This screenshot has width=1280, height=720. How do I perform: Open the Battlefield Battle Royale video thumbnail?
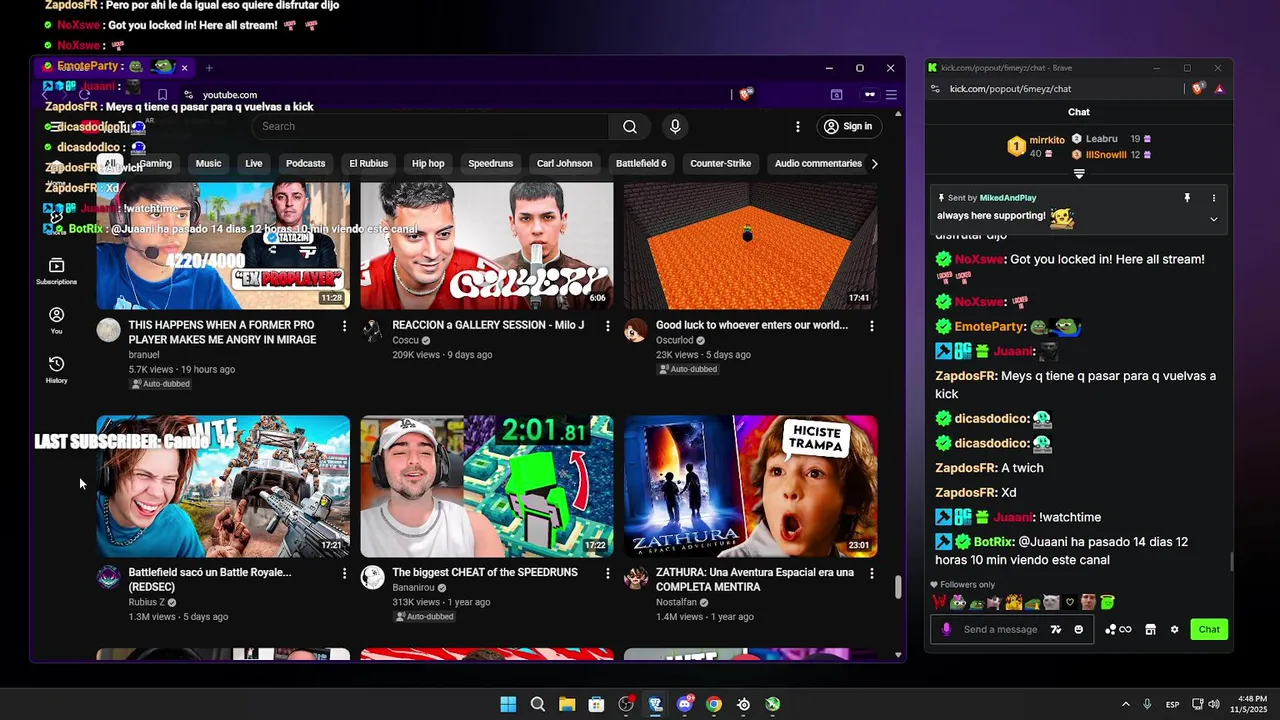pos(223,486)
